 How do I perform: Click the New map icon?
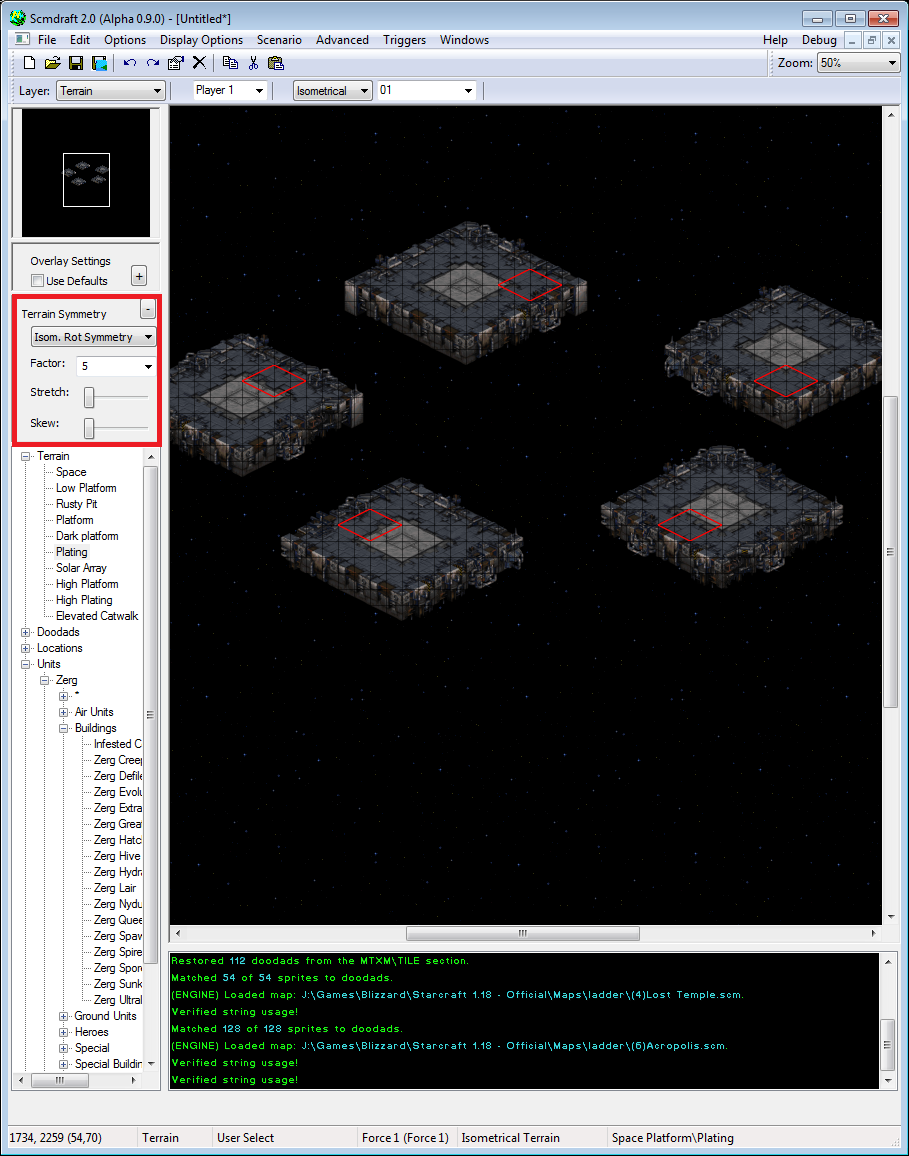click(x=29, y=63)
